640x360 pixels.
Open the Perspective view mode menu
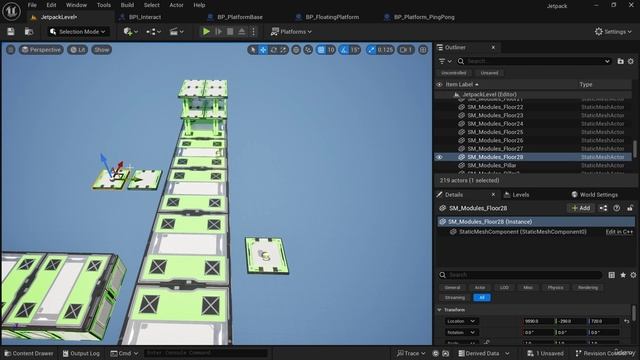(41, 50)
